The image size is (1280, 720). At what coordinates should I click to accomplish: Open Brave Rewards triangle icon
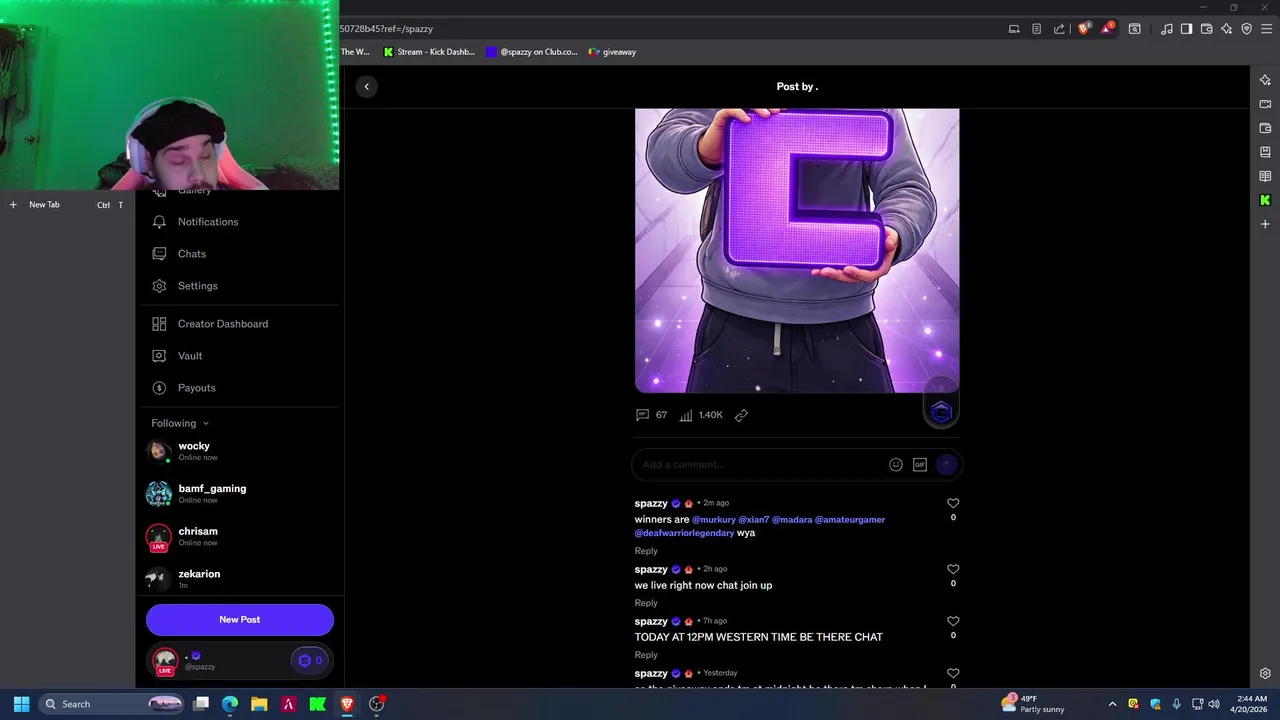tap(1107, 29)
